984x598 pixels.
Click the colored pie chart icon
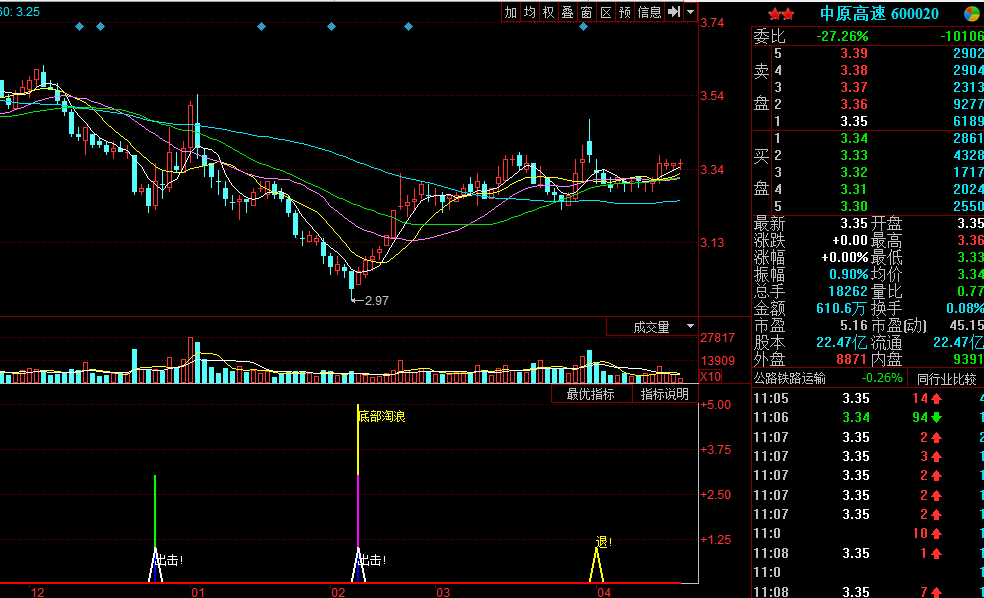(x=971, y=13)
